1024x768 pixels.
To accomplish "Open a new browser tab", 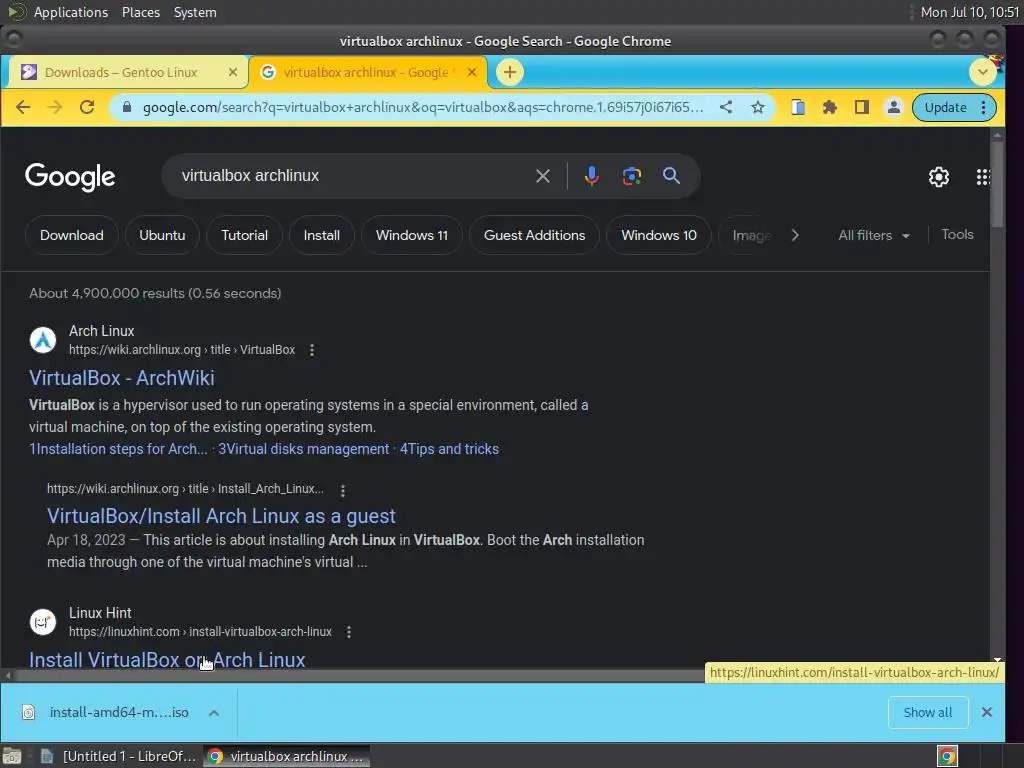I will pos(510,72).
